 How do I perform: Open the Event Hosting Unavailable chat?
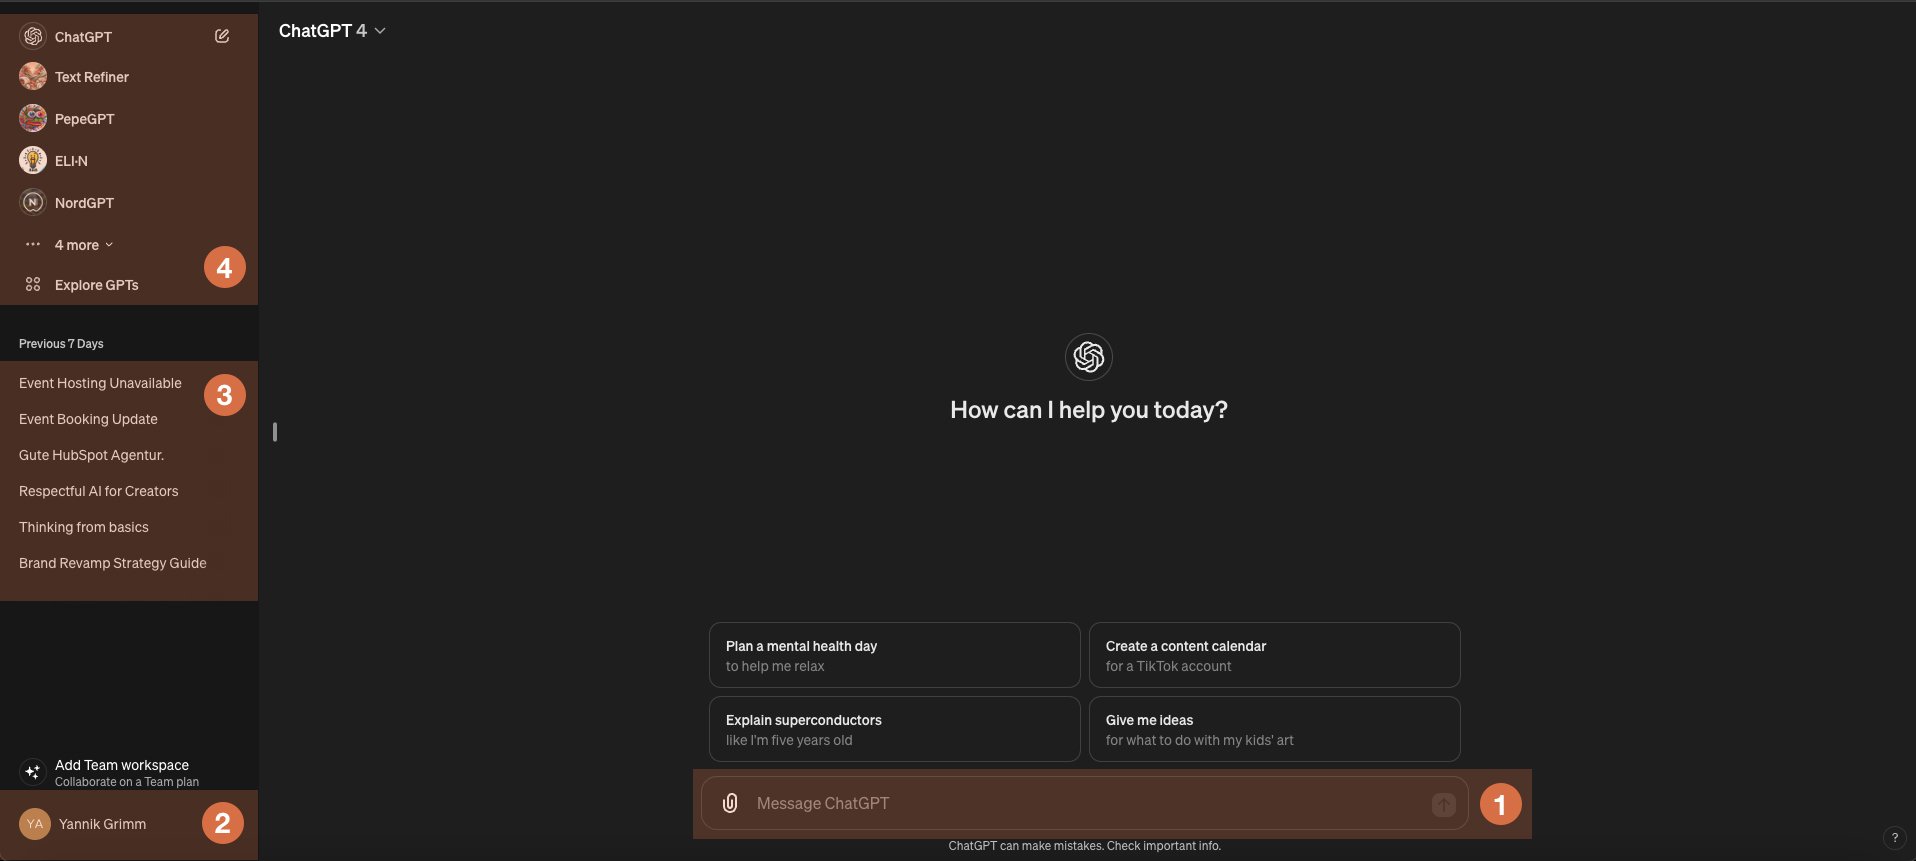100,383
